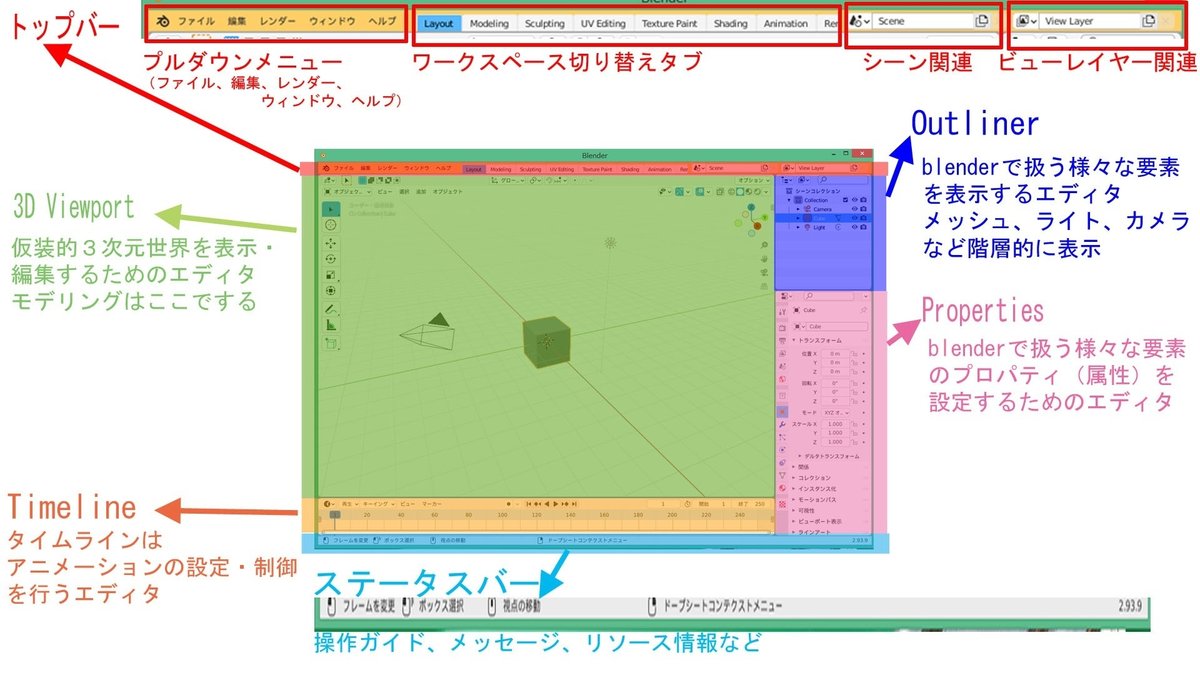This screenshot has height=675, width=1200.
Task: Open ファイル menu in the enlarged top bar
Action: point(196,21)
